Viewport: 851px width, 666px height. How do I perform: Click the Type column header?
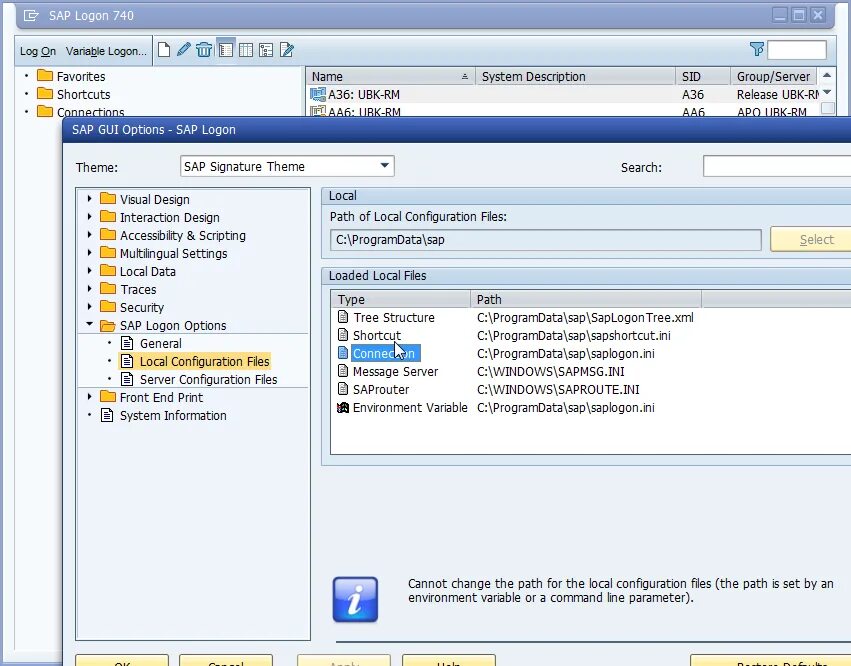click(401, 299)
